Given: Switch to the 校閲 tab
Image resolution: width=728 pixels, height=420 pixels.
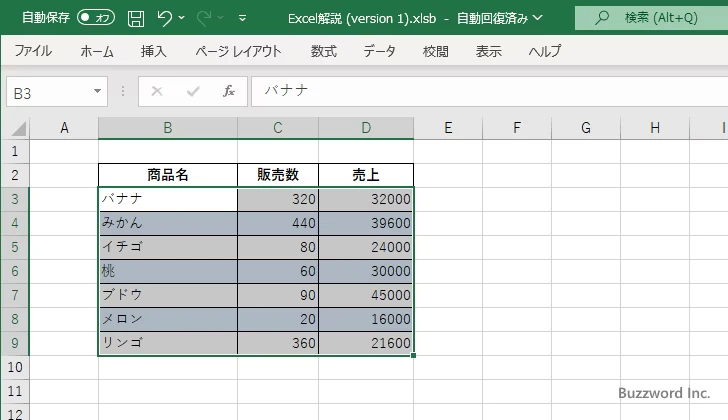Looking at the screenshot, I should point(436,51).
